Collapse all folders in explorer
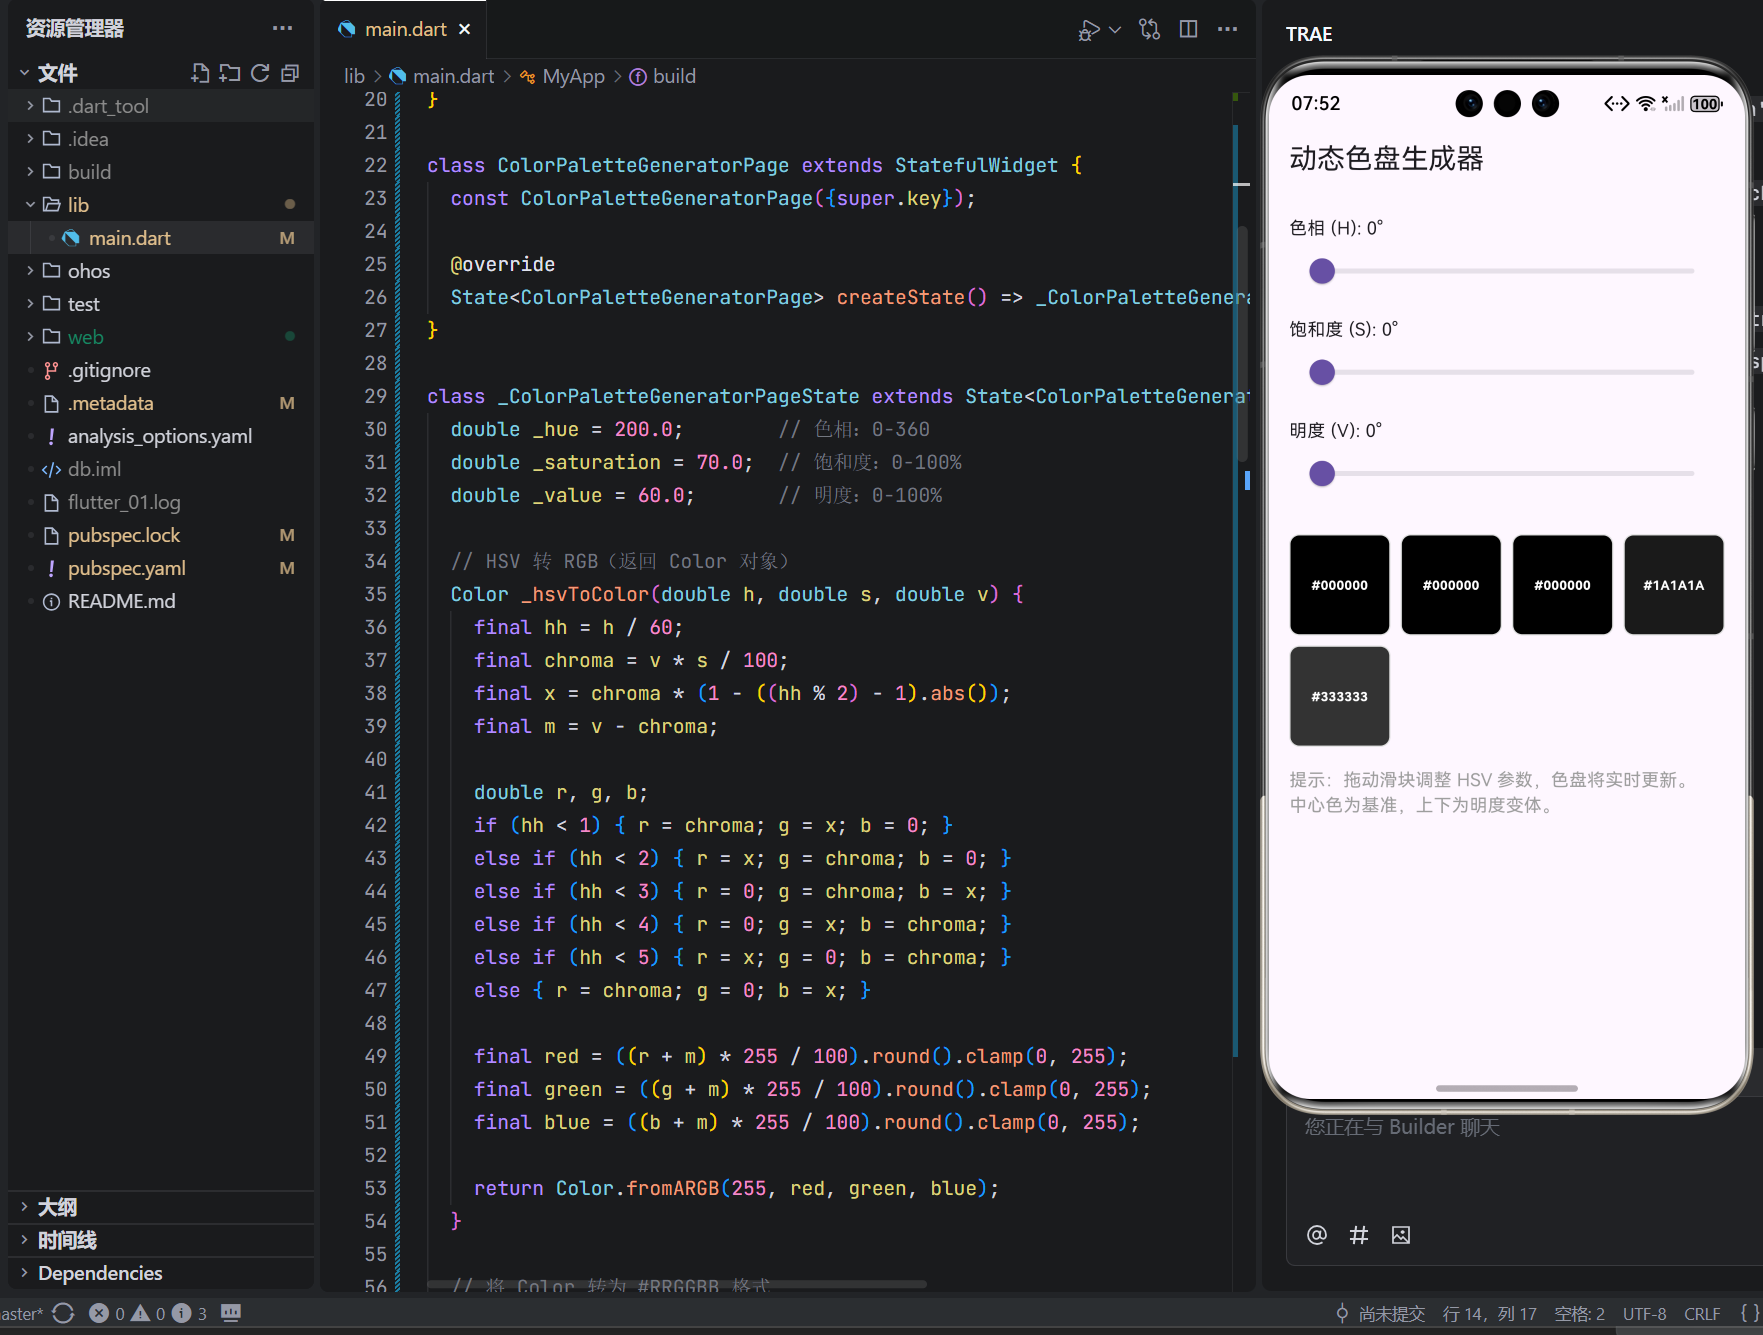Viewport: 1763px width, 1335px height. pos(290,73)
